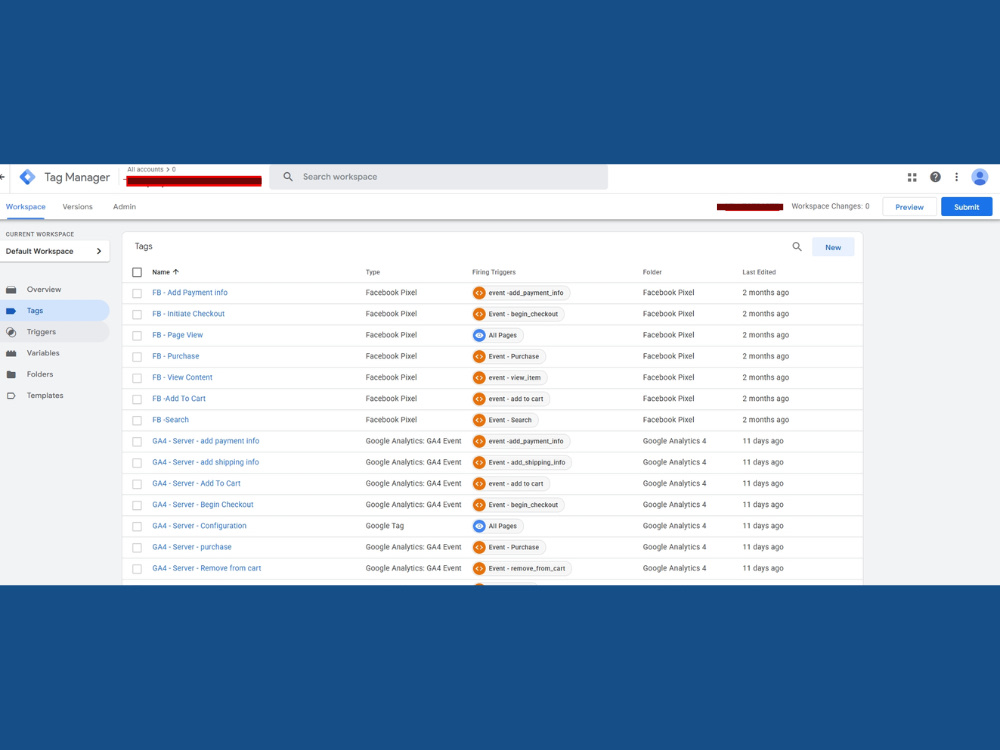Click trigger icon in GA4 - Server - purchase row

[479, 547]
